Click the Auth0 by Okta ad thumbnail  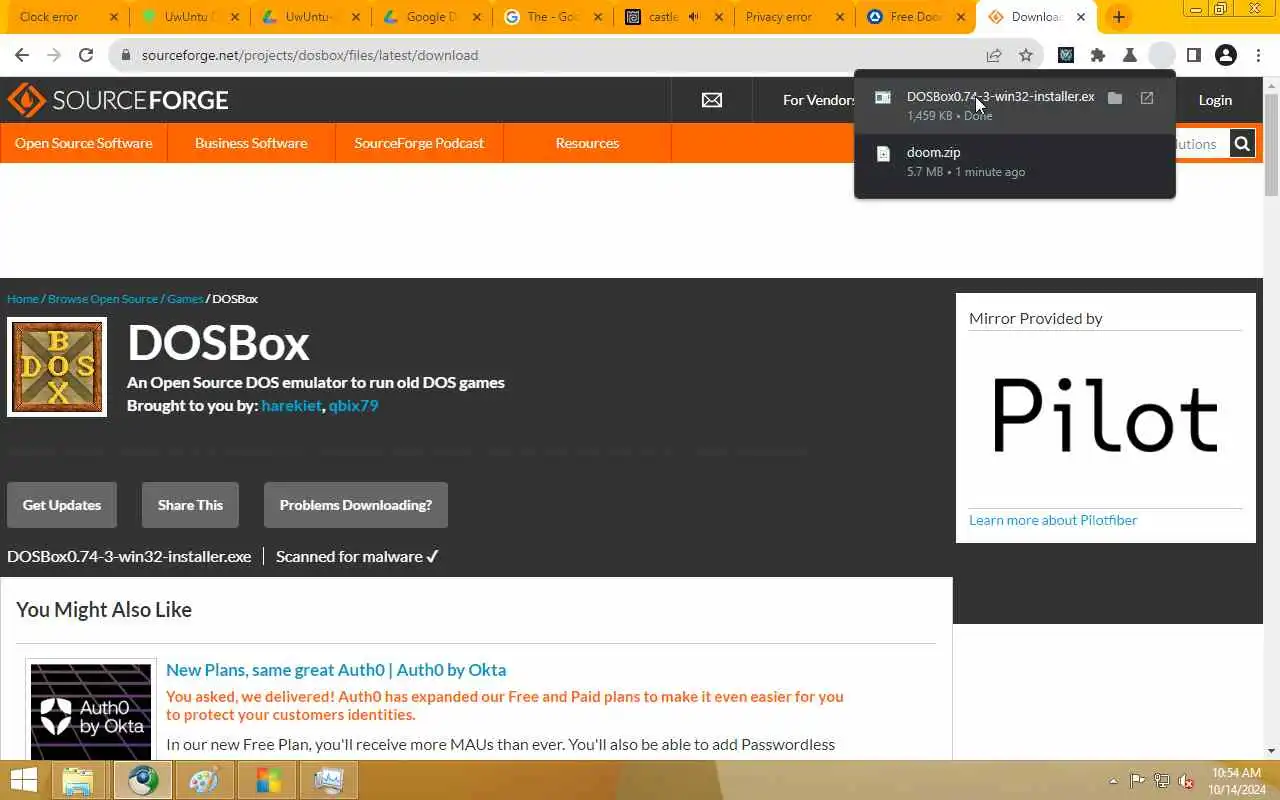tap(91, 712)
